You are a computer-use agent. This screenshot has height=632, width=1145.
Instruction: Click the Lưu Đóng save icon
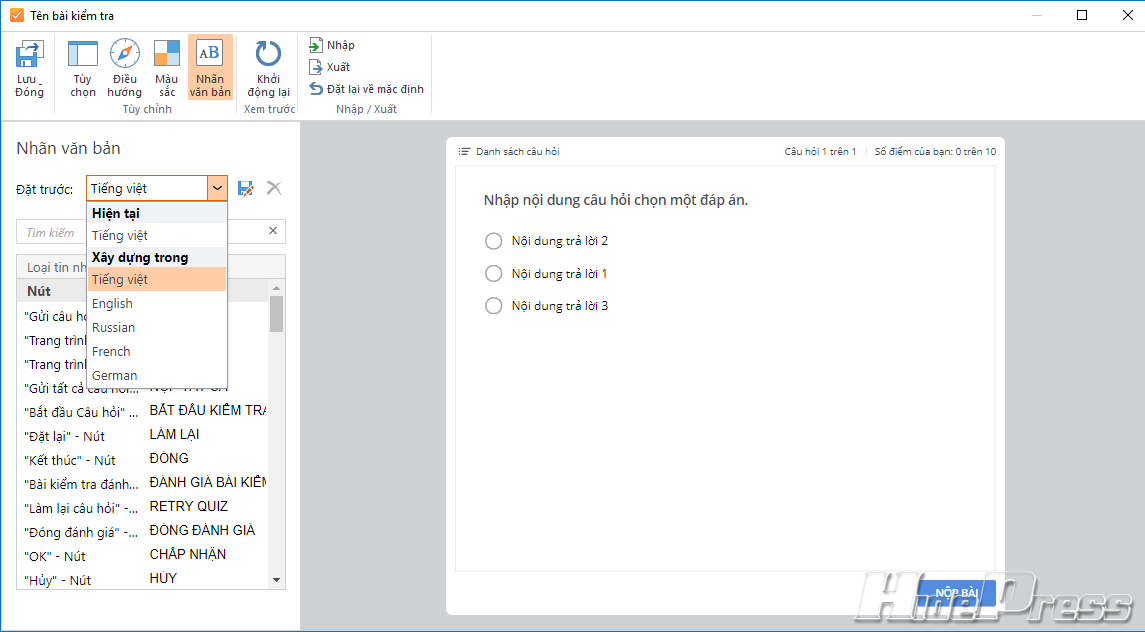(29, 55)
